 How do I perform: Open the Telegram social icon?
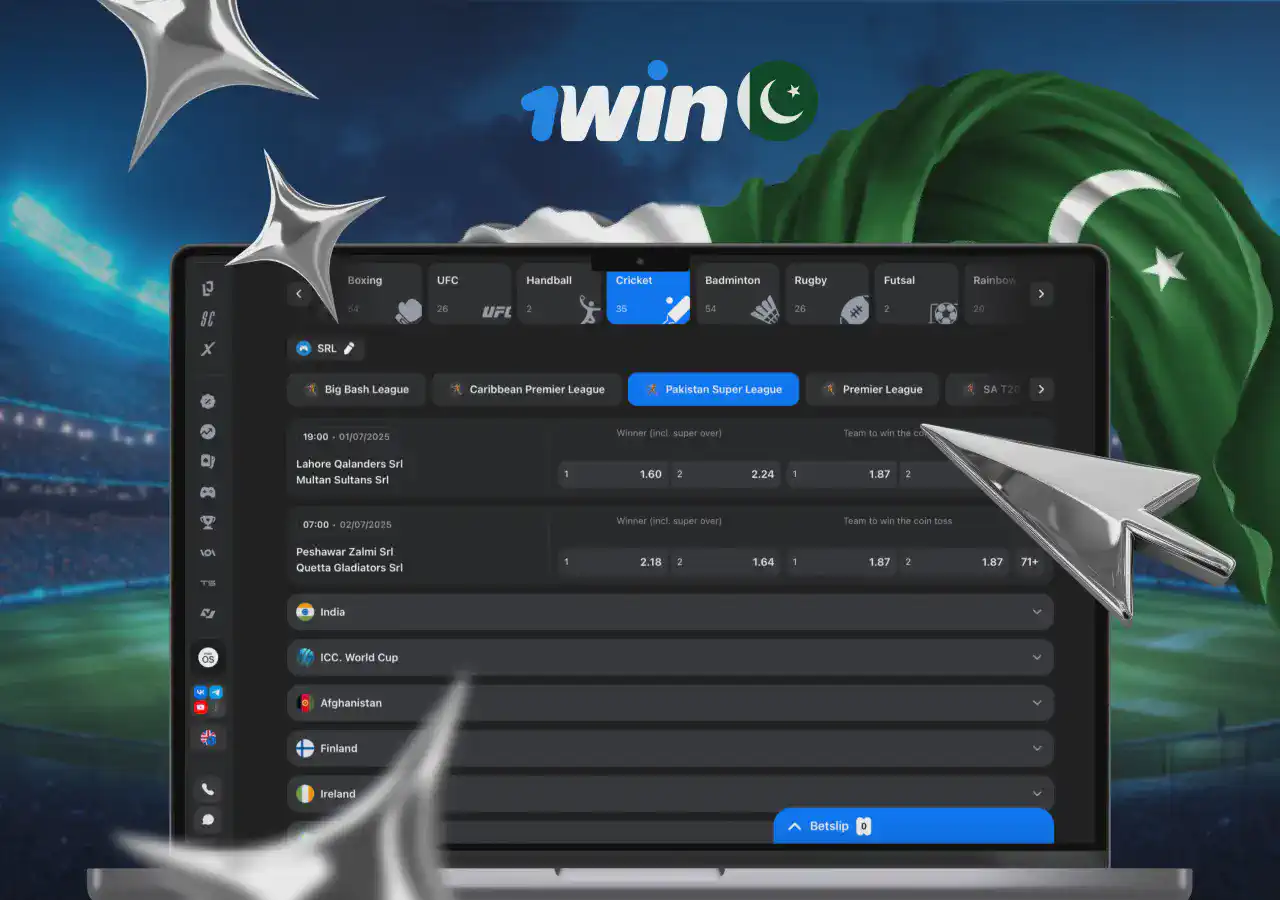coord(215,692)
